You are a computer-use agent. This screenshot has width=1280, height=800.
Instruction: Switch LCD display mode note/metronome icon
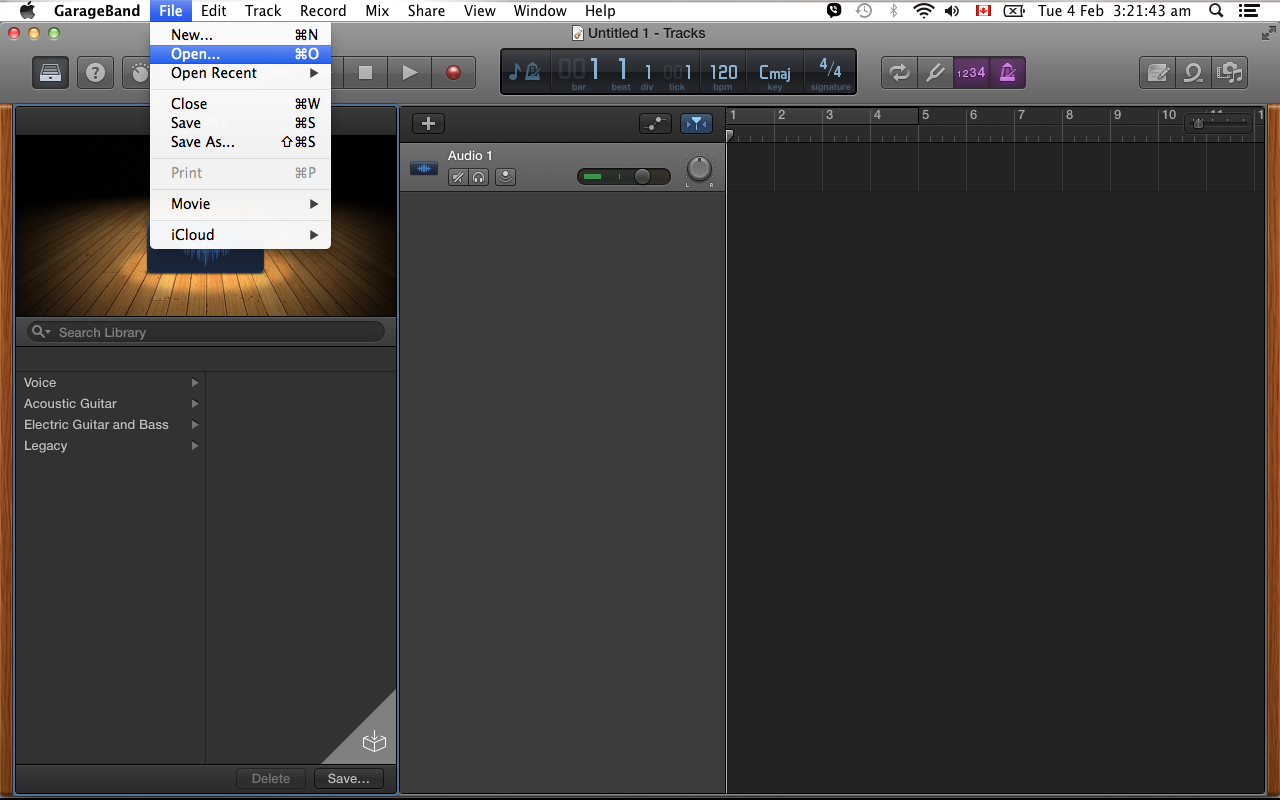click(x=525, y=72)
